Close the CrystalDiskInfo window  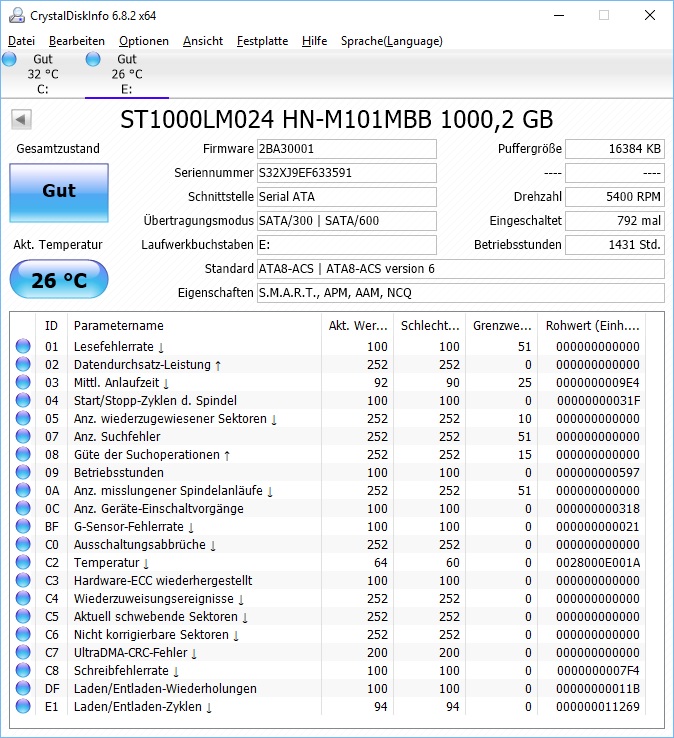point(650,16)
